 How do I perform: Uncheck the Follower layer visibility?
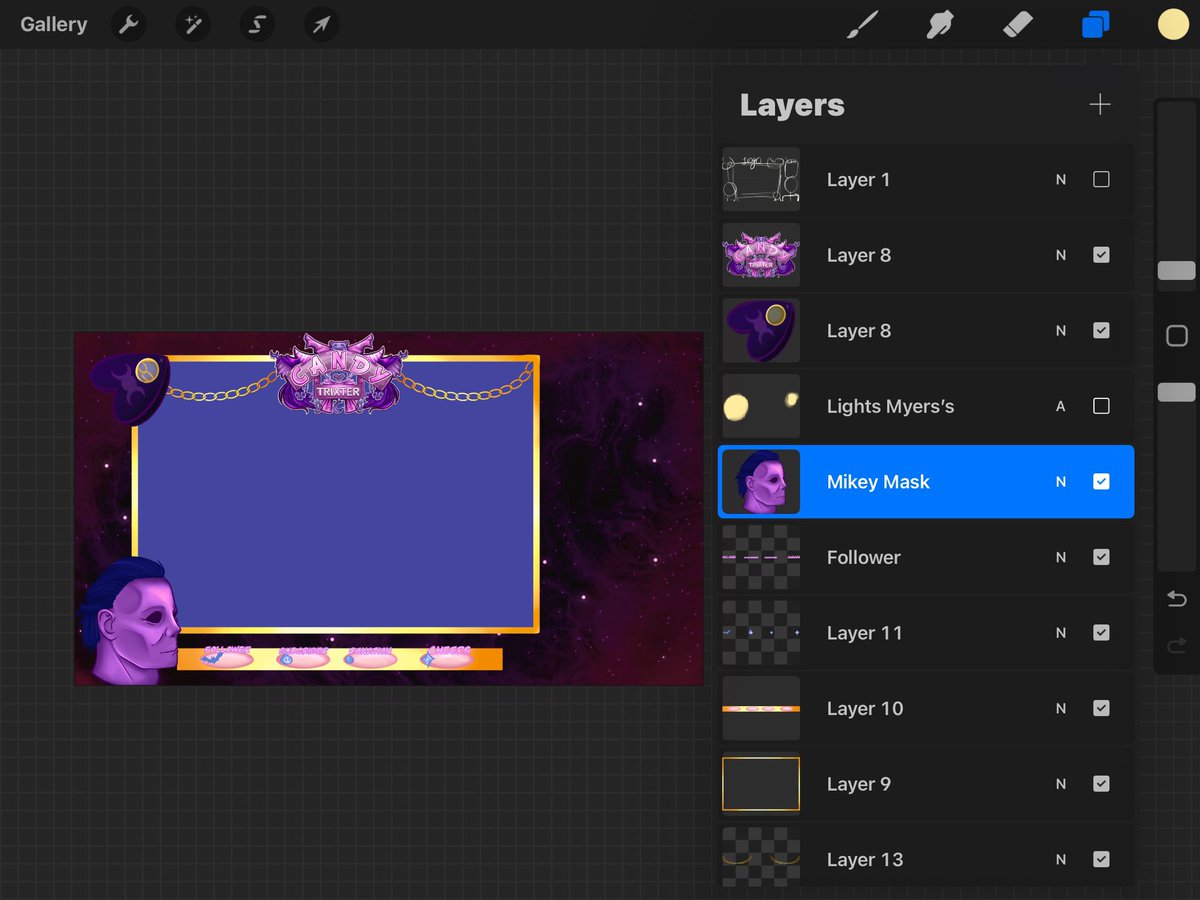1101,557
